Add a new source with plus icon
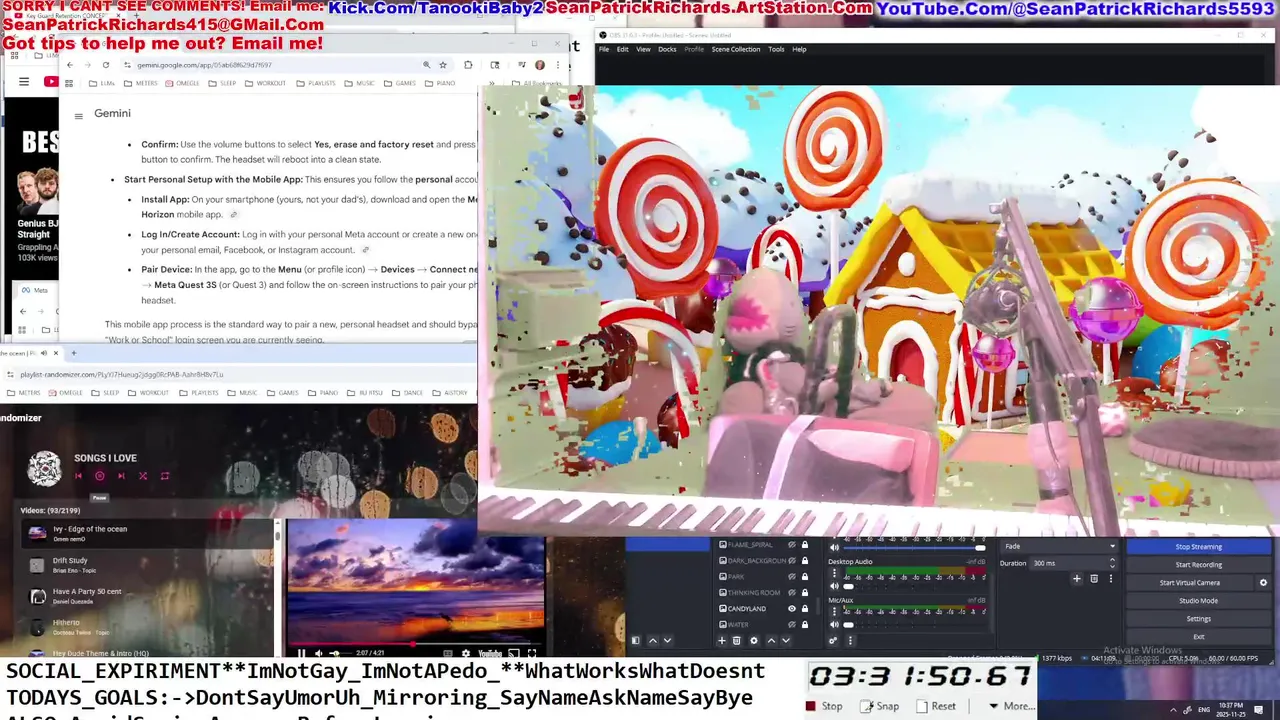 point(722,641)
